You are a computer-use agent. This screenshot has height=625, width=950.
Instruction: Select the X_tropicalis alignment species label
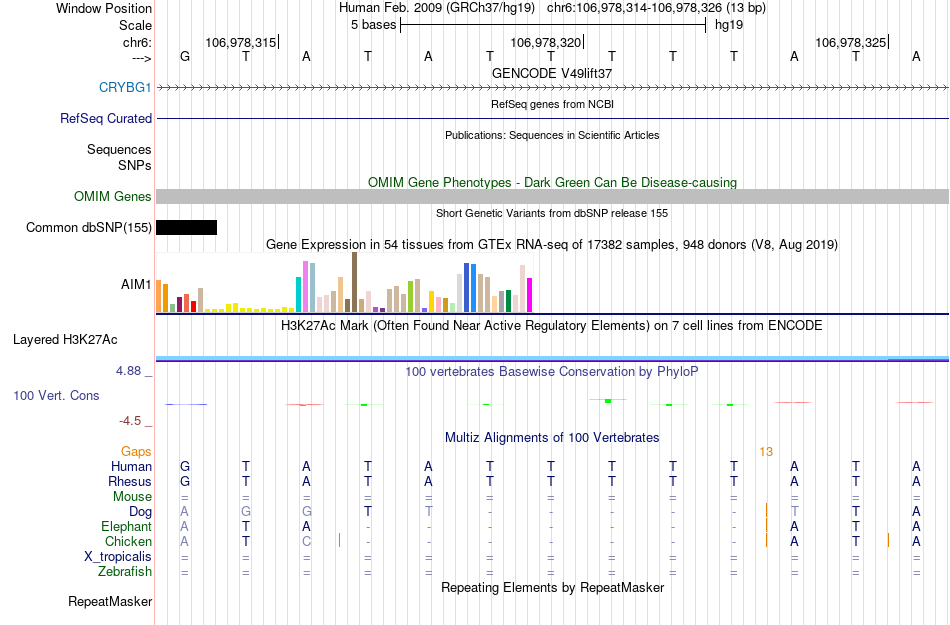coord(118,557)
